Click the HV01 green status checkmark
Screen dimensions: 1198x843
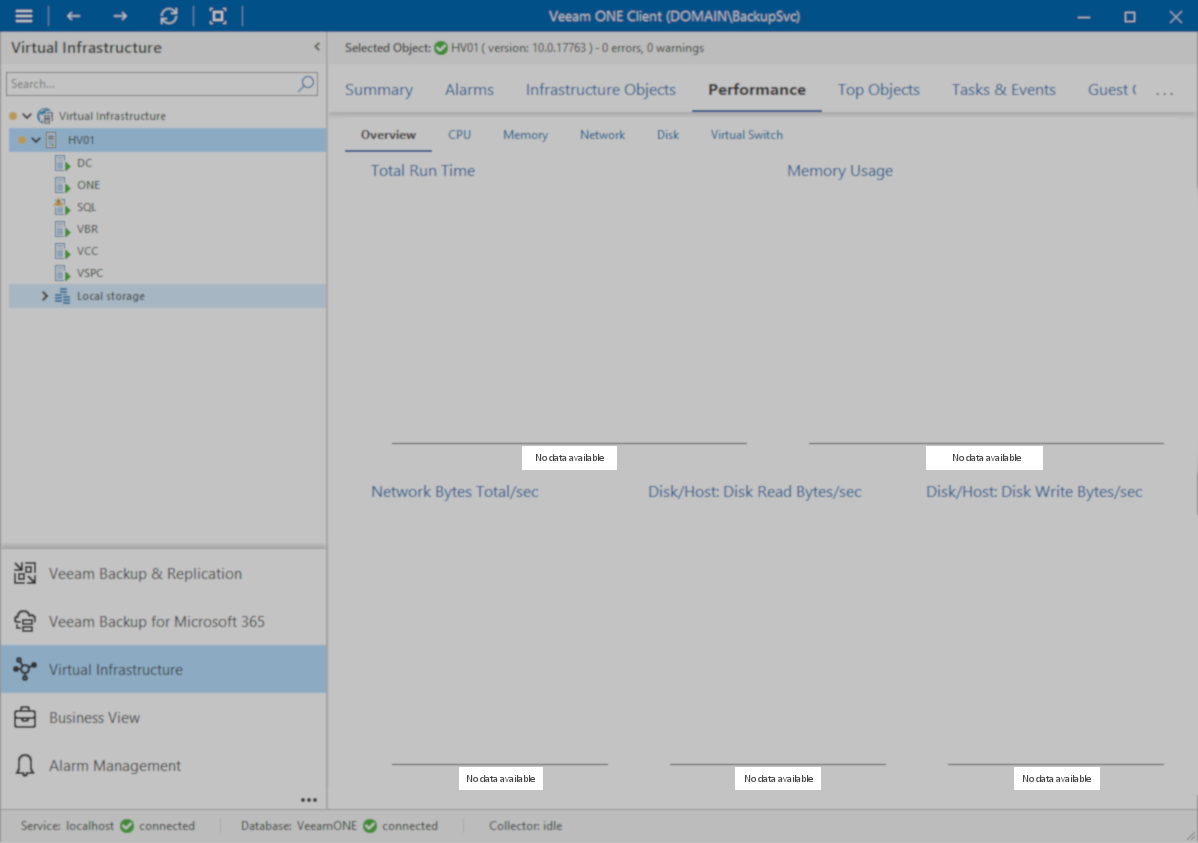point(441,48)
